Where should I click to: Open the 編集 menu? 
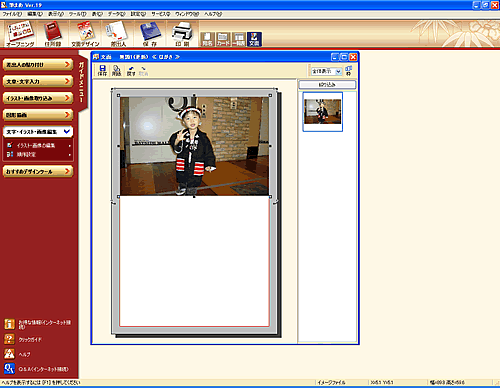tap(35, 14)
